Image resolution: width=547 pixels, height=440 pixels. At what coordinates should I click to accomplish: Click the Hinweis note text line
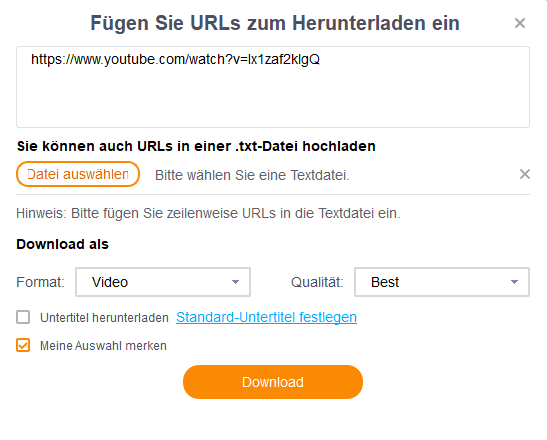(208, 213)
